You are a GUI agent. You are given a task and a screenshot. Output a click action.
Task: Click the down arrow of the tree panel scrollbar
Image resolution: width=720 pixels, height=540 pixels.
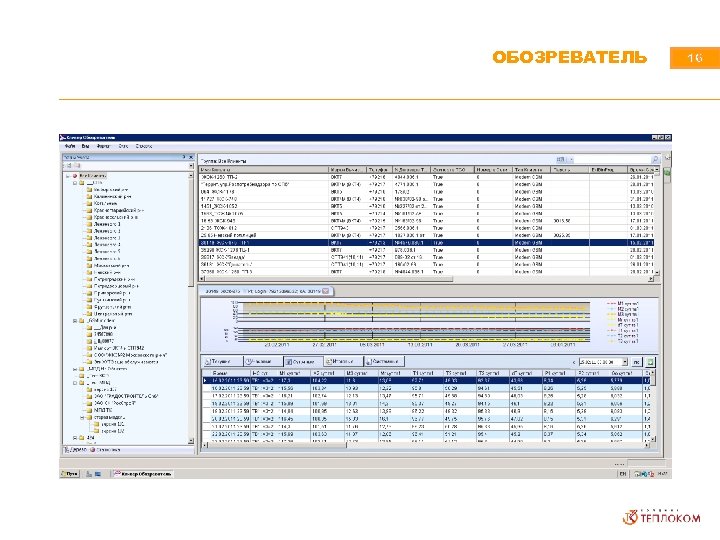(x=191, y=441)
